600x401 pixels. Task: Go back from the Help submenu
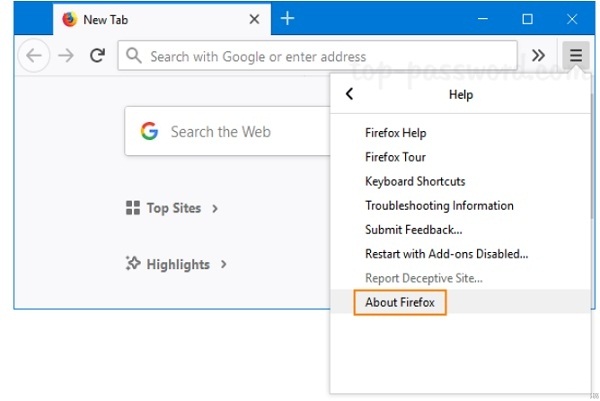tap(349, 95)
